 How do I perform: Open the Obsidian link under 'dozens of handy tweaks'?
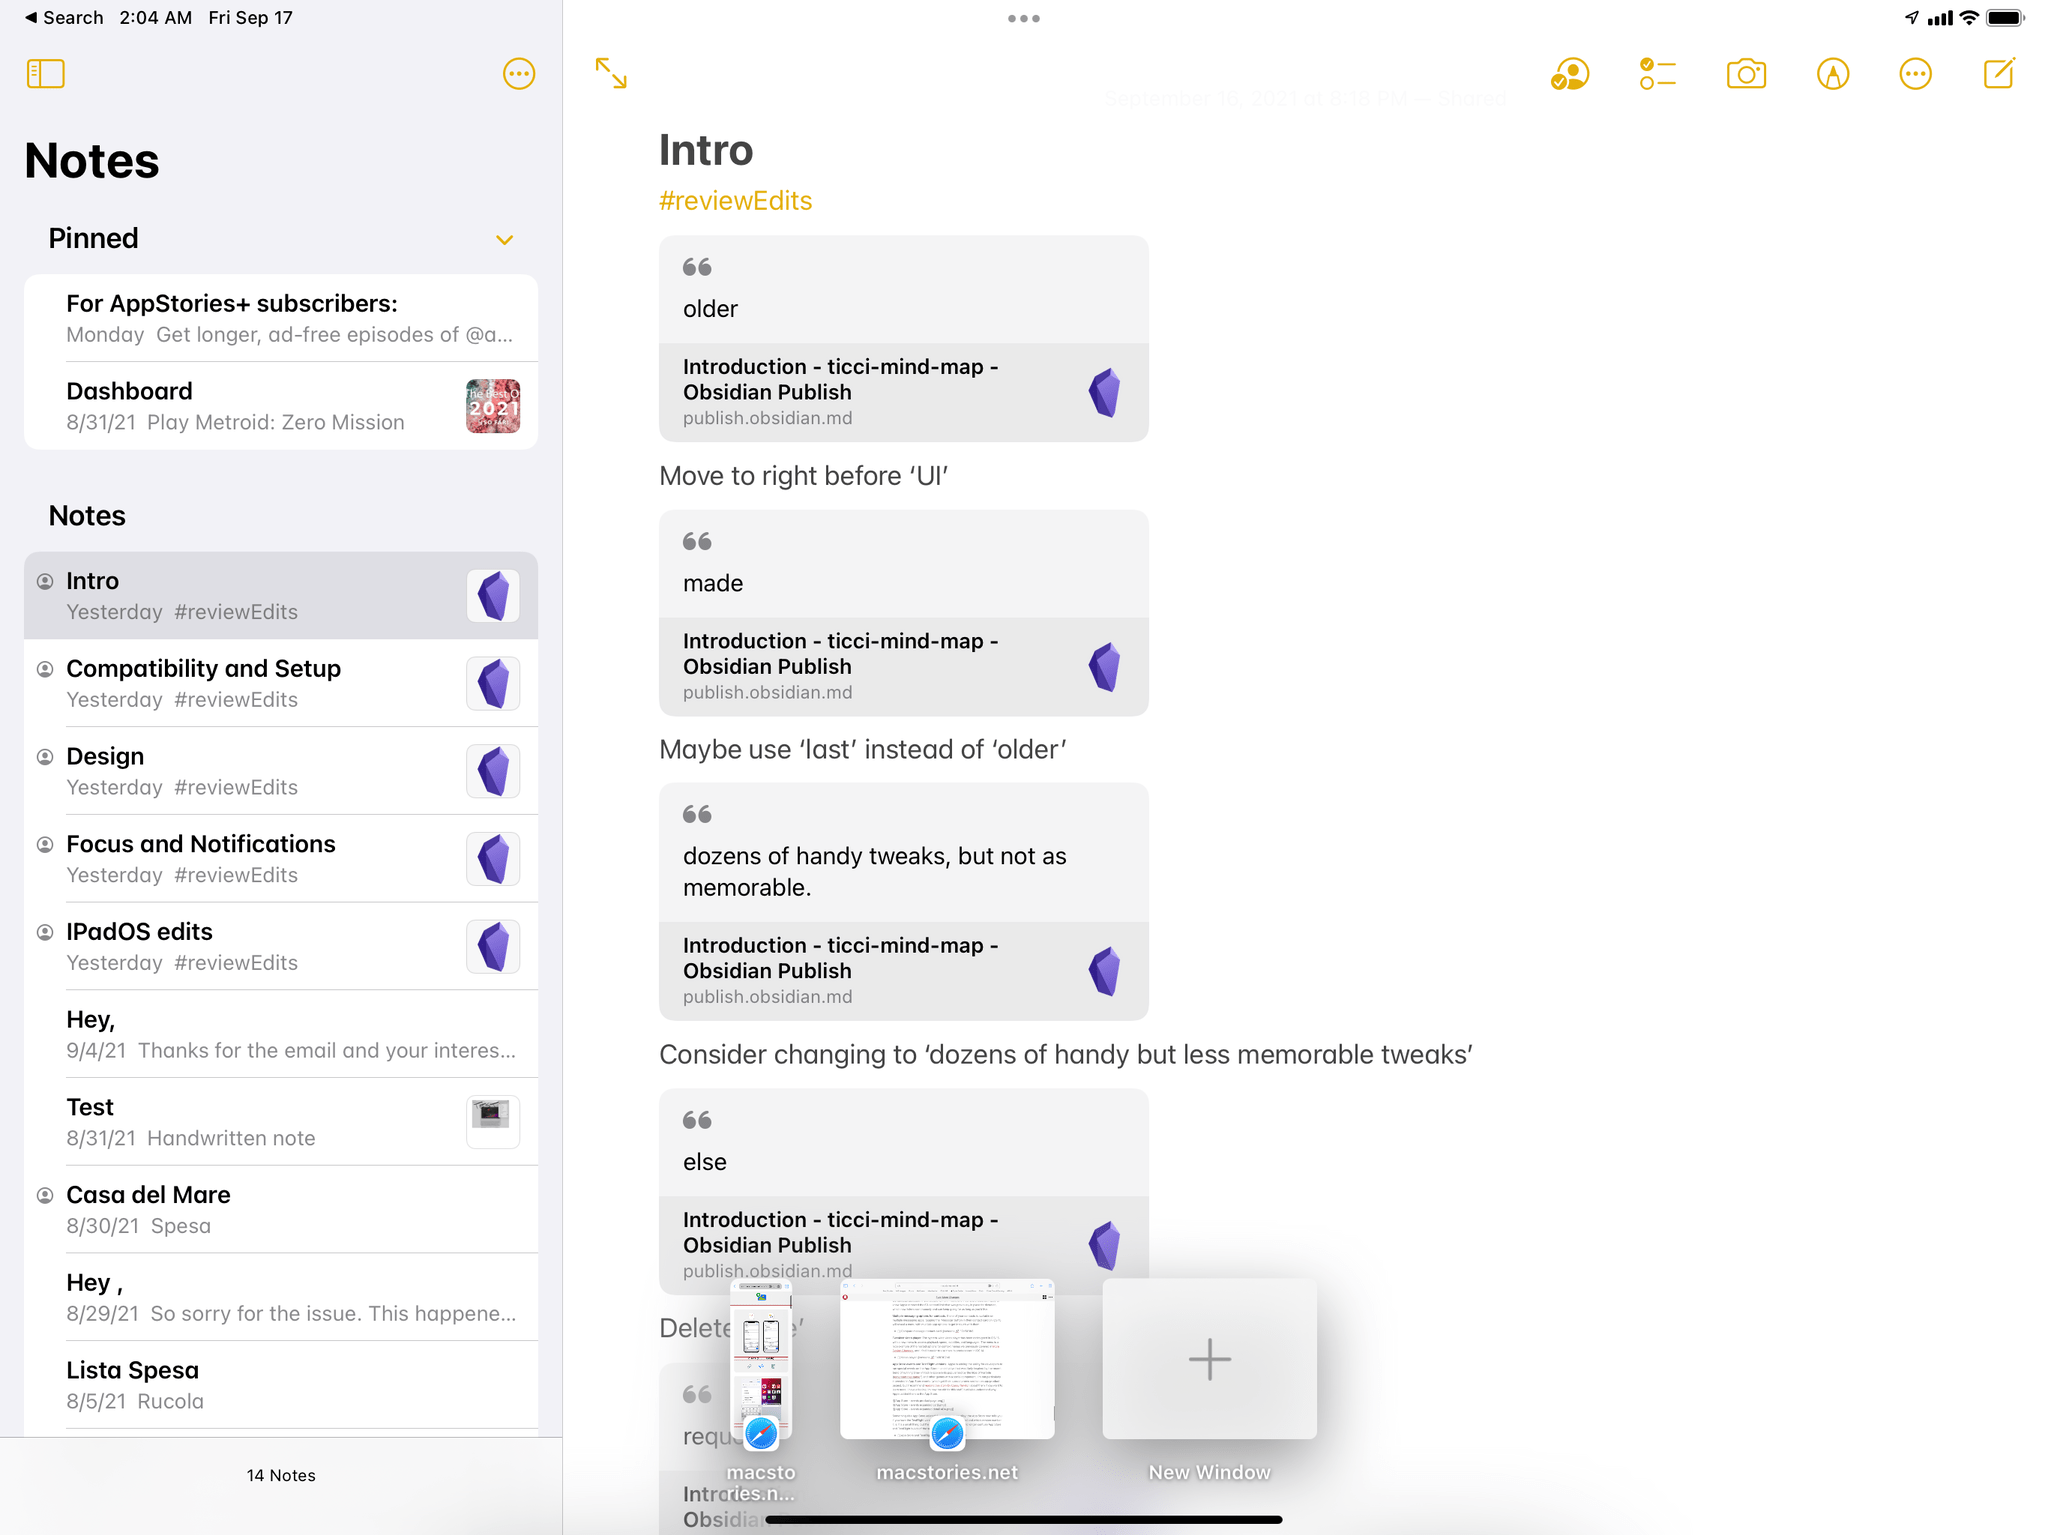tap(903, 971)
